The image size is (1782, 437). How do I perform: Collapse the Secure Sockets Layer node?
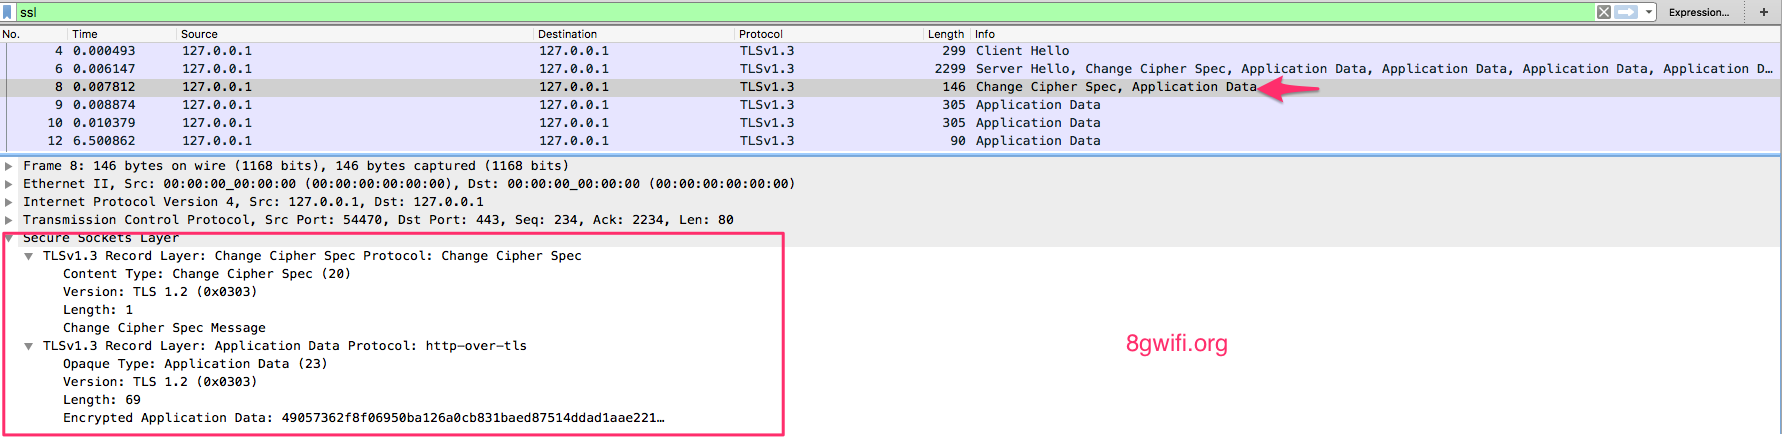[9, 238]
